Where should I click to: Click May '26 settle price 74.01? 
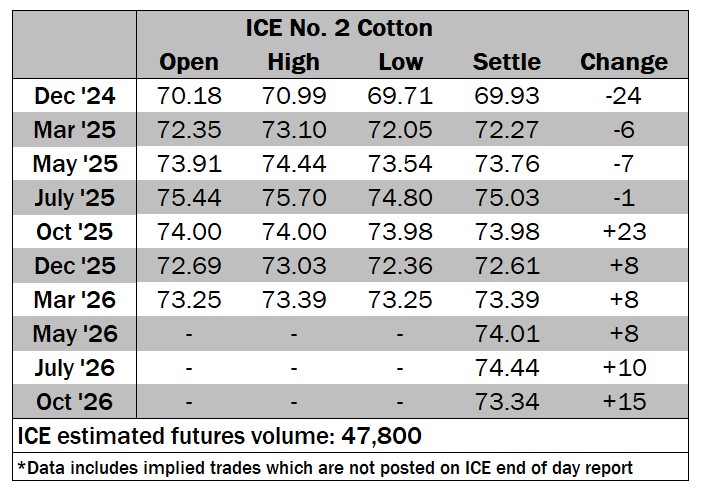click(506, 334)
